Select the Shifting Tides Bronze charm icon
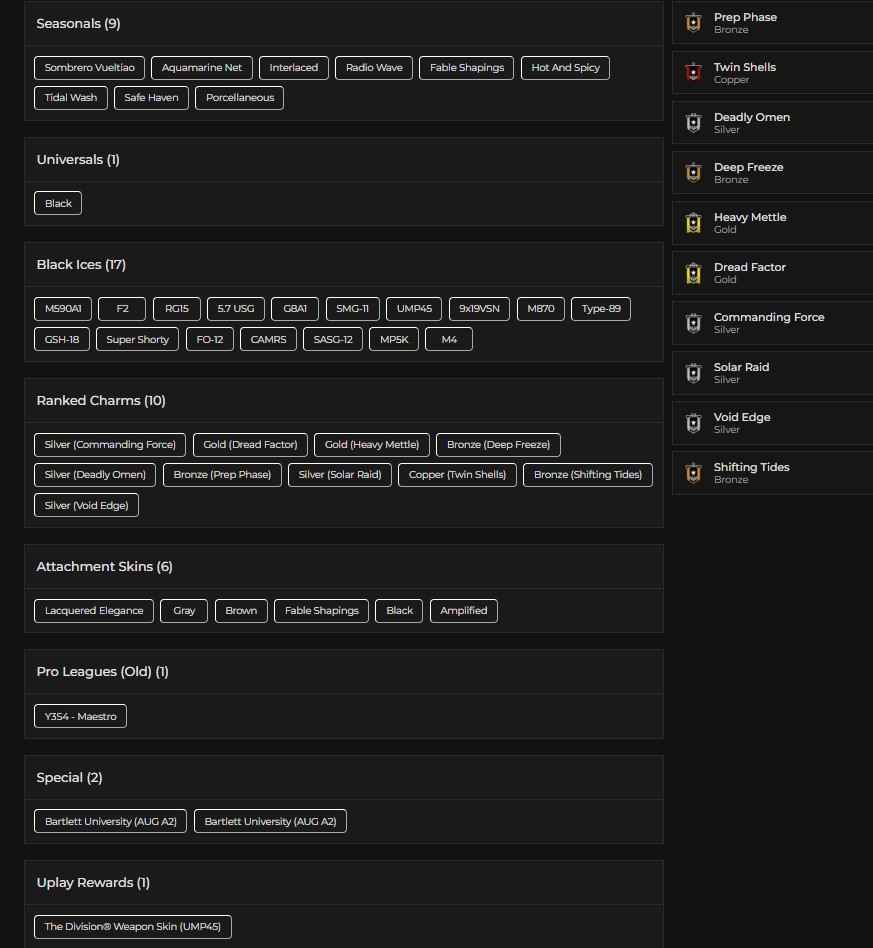 (x=693, y=472)
